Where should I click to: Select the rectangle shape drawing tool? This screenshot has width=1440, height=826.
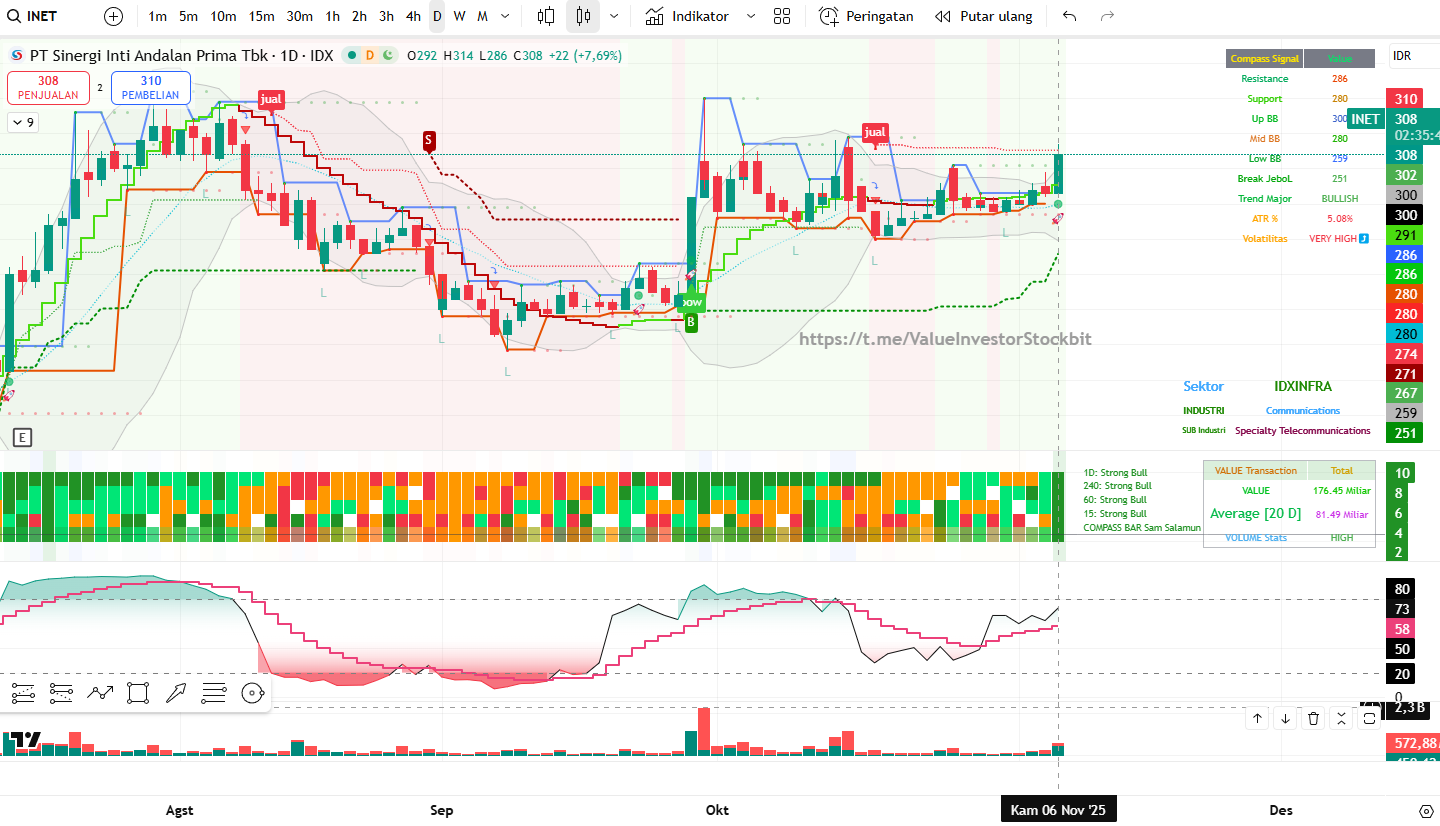click(x=138, y=692)
